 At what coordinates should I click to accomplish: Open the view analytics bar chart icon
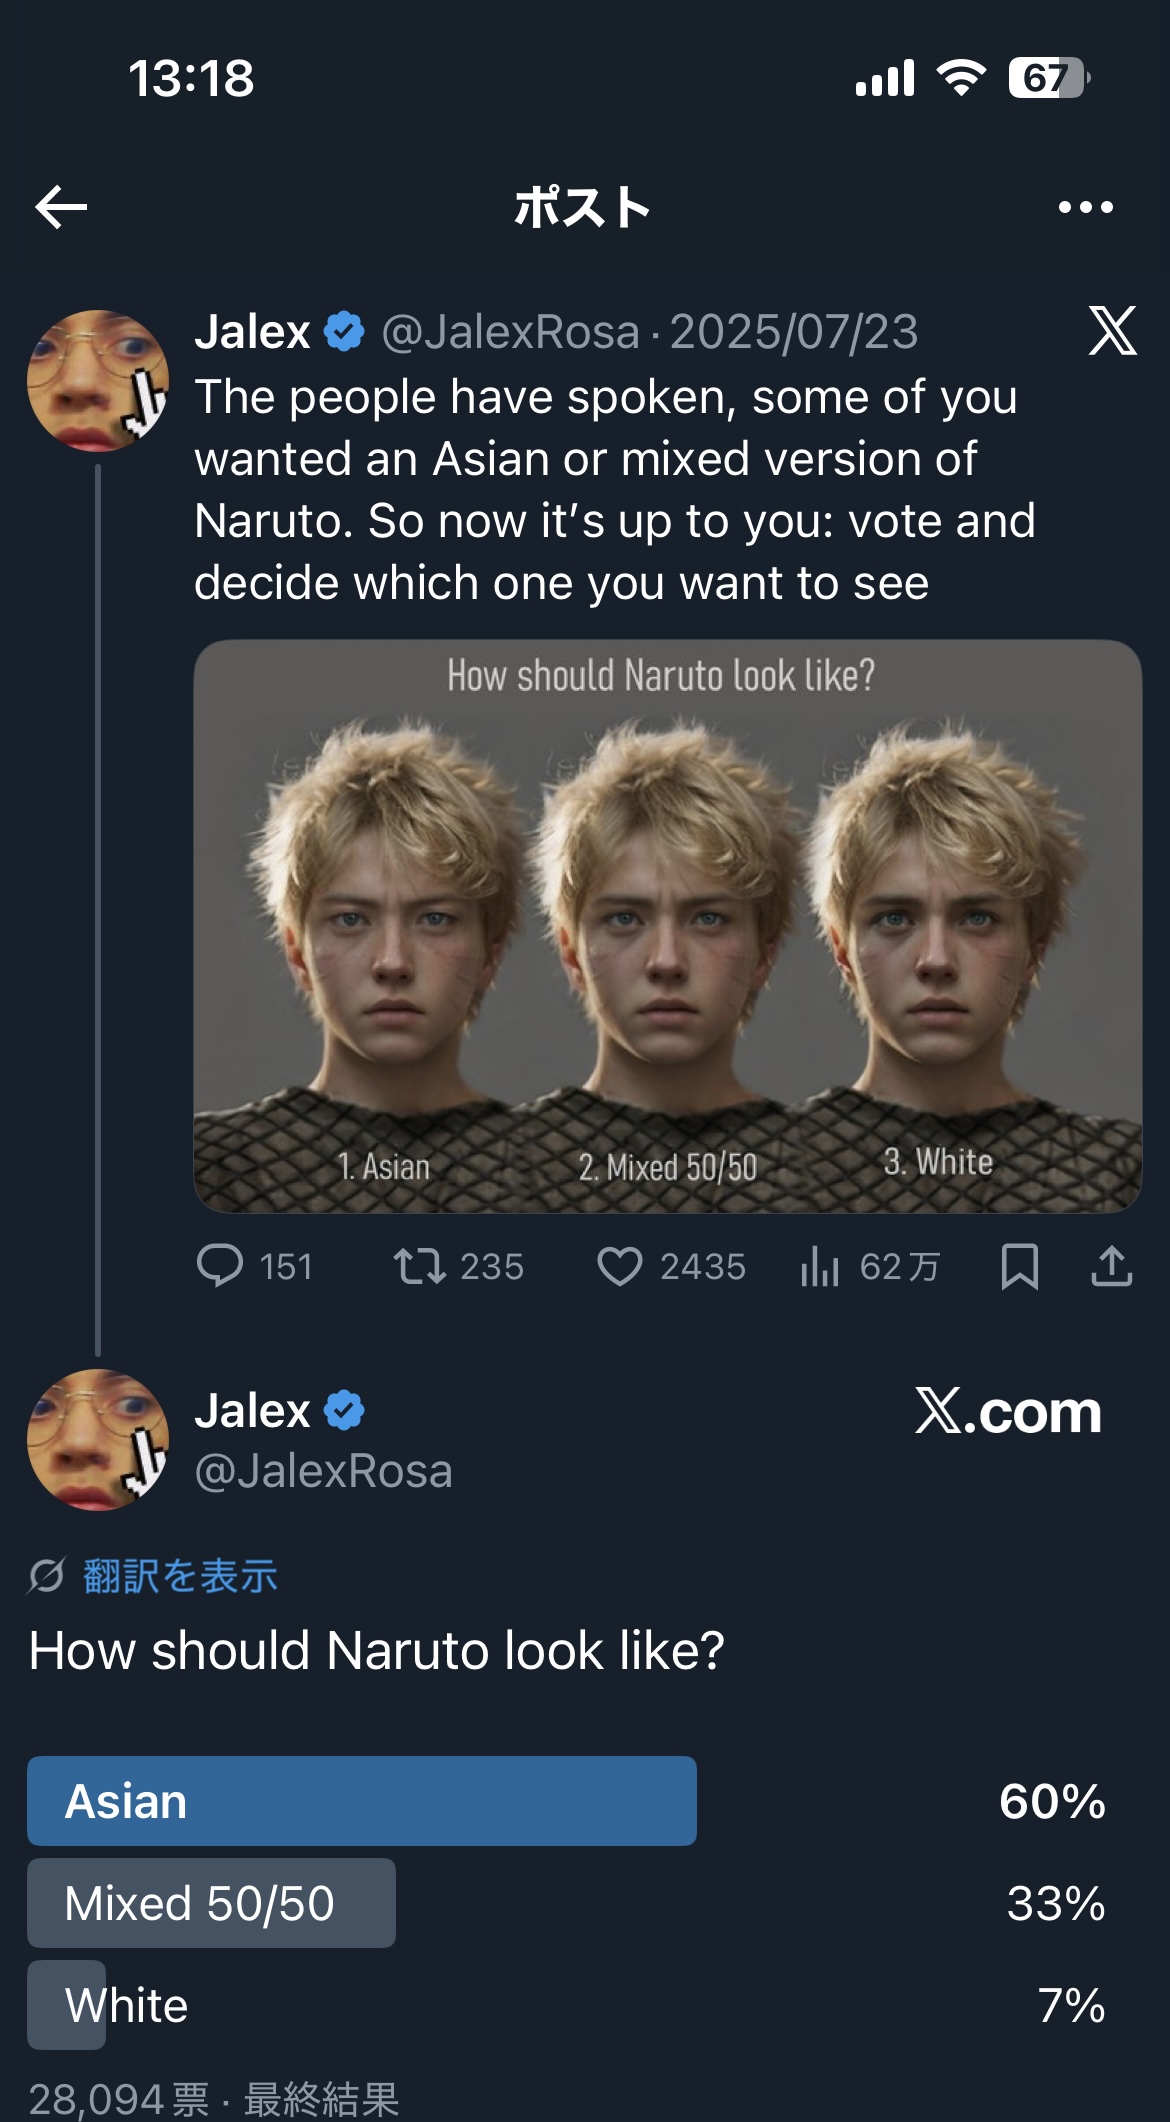819,1266
